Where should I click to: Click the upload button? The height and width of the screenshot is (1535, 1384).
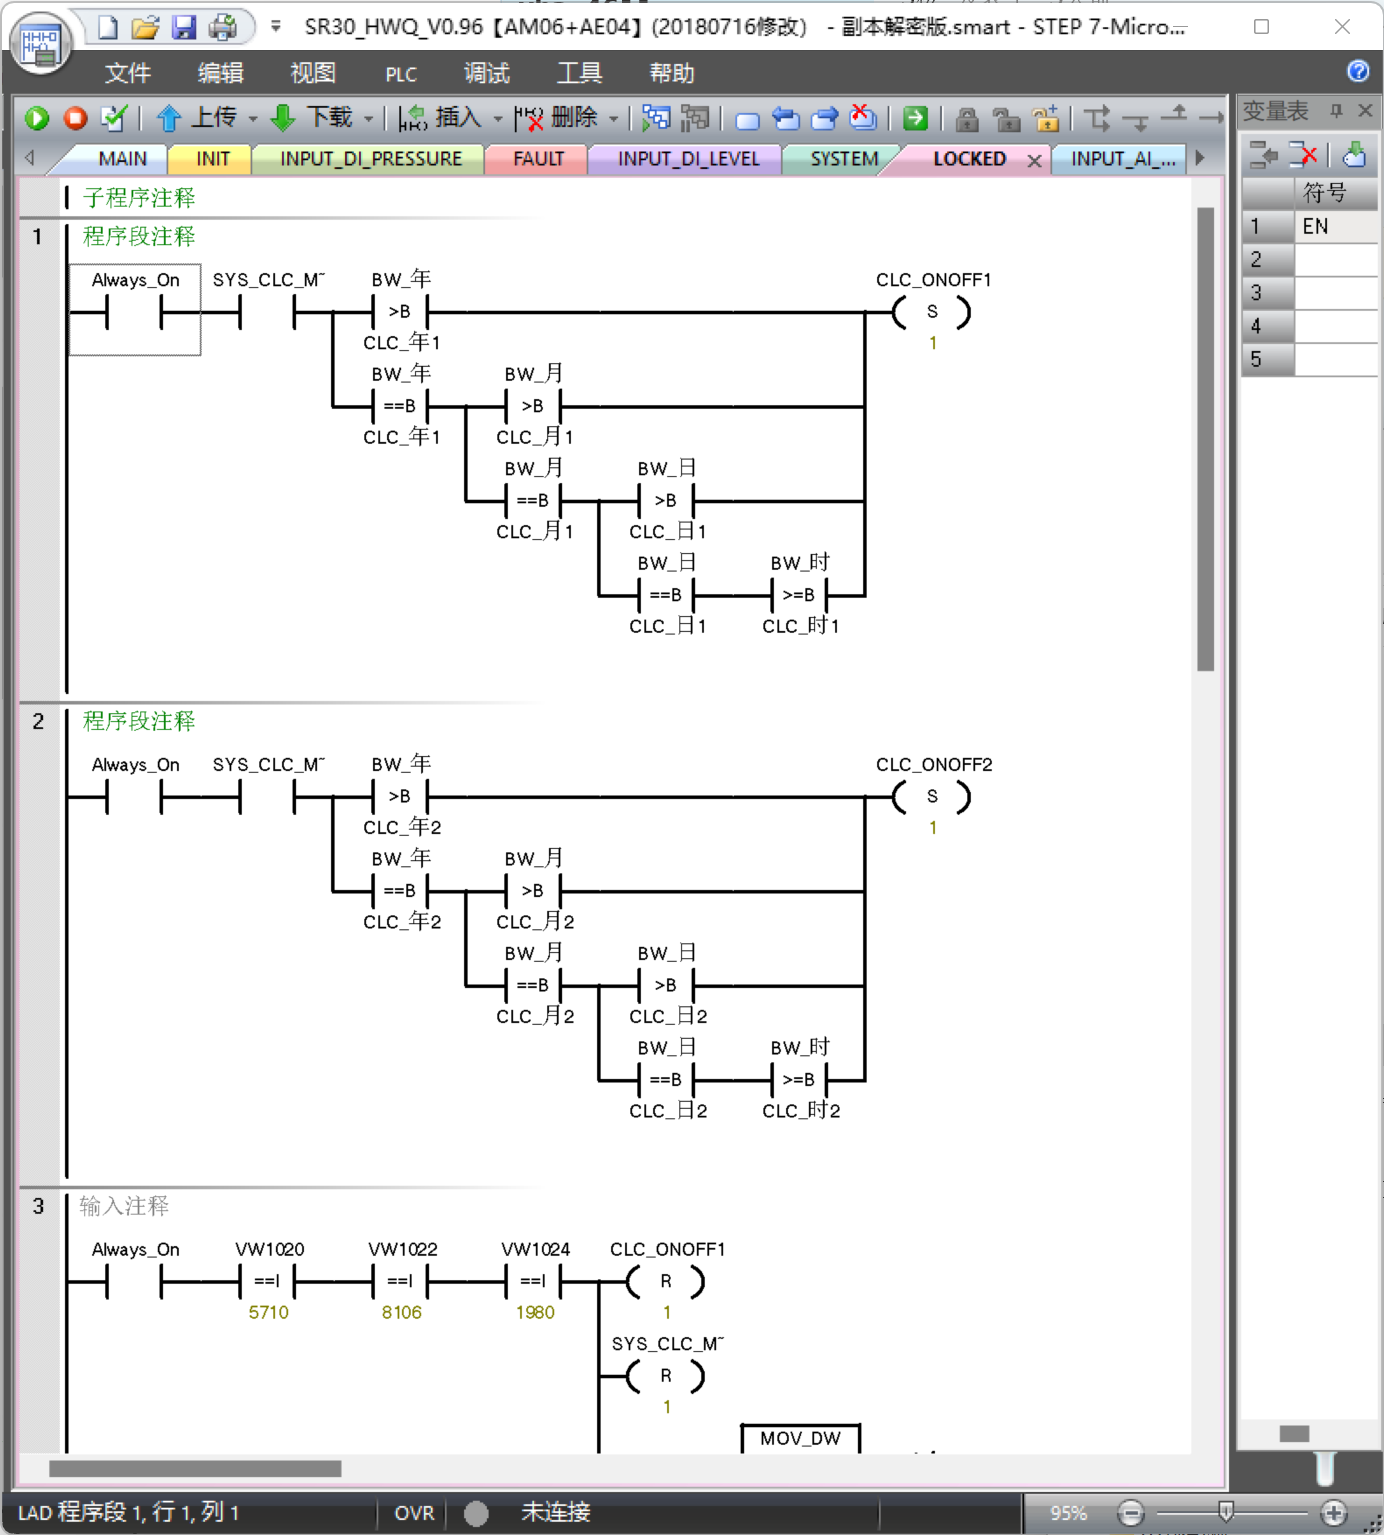point(198,118)
